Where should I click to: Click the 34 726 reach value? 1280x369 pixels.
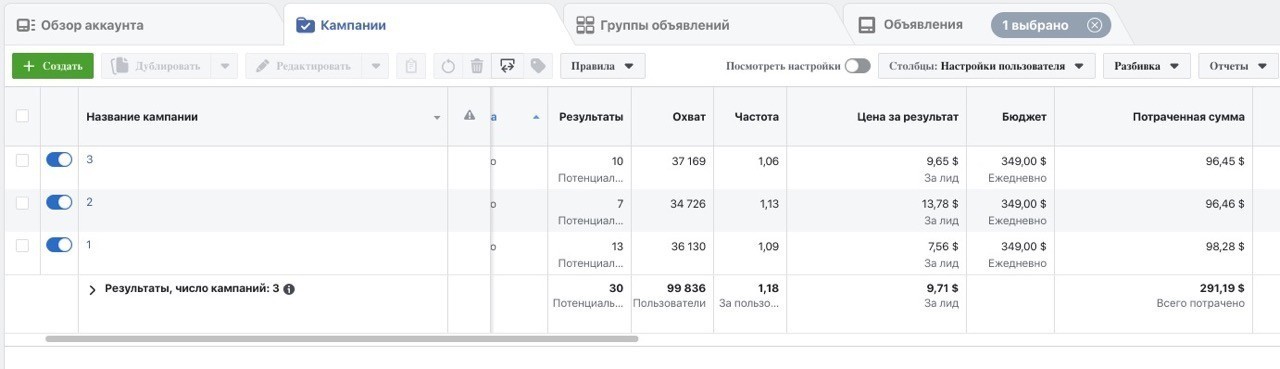687,204
